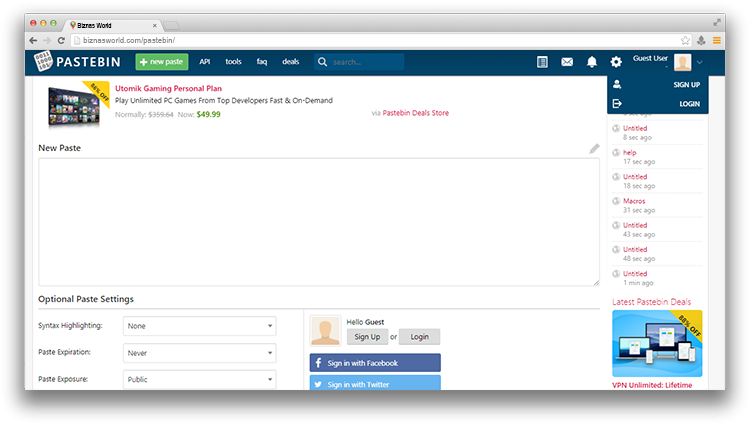Click the Guest User avatar image
The image size is (750, 425).
[683, 62]
